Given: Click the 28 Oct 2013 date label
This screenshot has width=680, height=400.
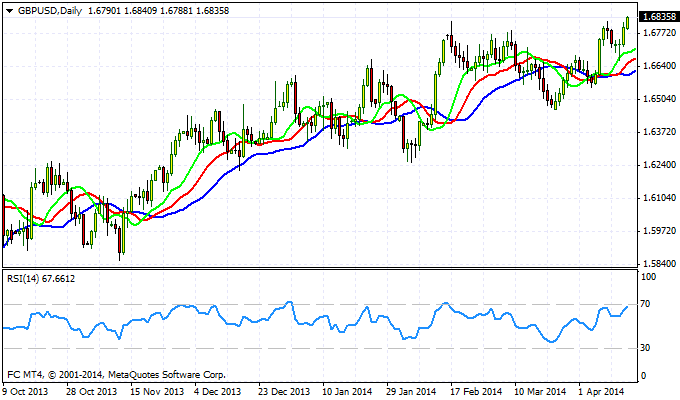Looking at the screenshot, I should (x=92, y=392).
